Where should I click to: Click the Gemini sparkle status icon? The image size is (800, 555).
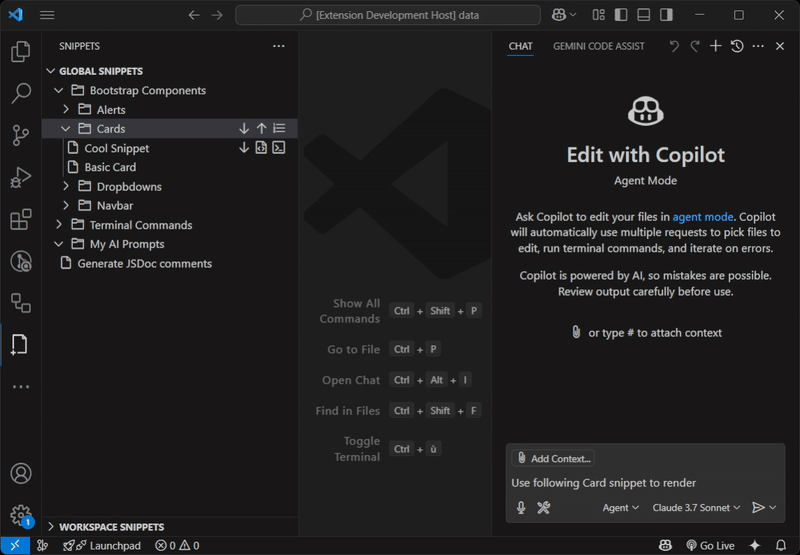755,545
